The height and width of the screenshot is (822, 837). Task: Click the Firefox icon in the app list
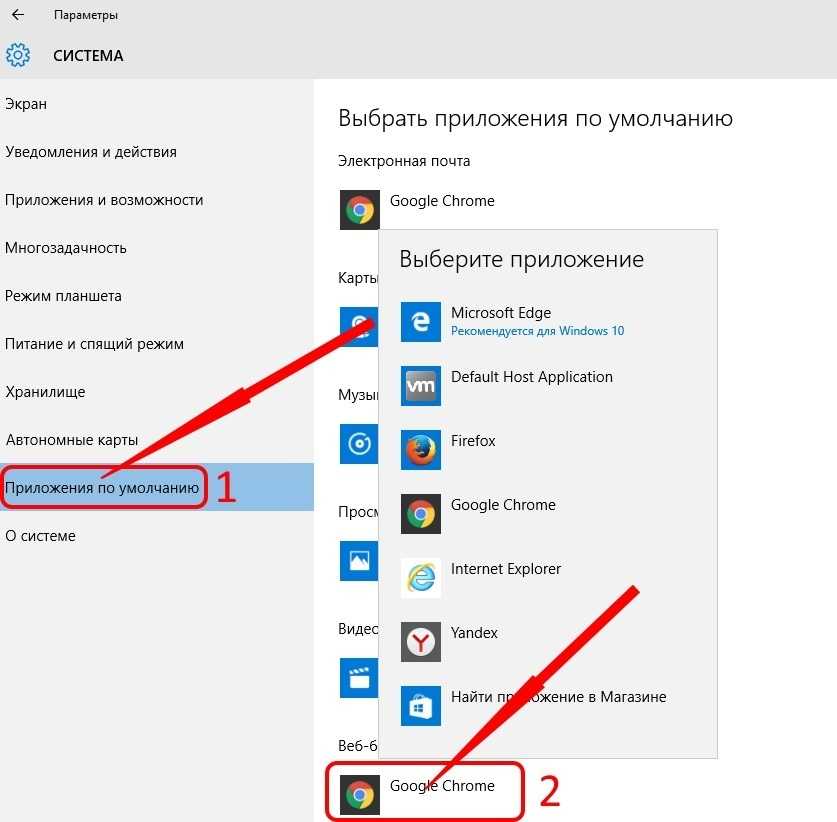pos(421,450)
